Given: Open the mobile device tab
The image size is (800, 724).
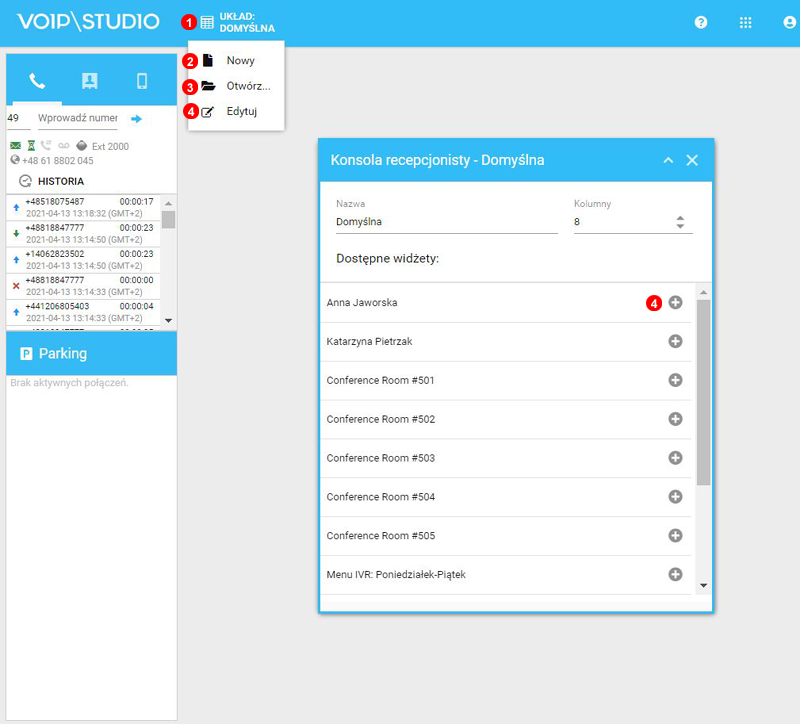Looking at the screenshot, I should tap(142, 81).
